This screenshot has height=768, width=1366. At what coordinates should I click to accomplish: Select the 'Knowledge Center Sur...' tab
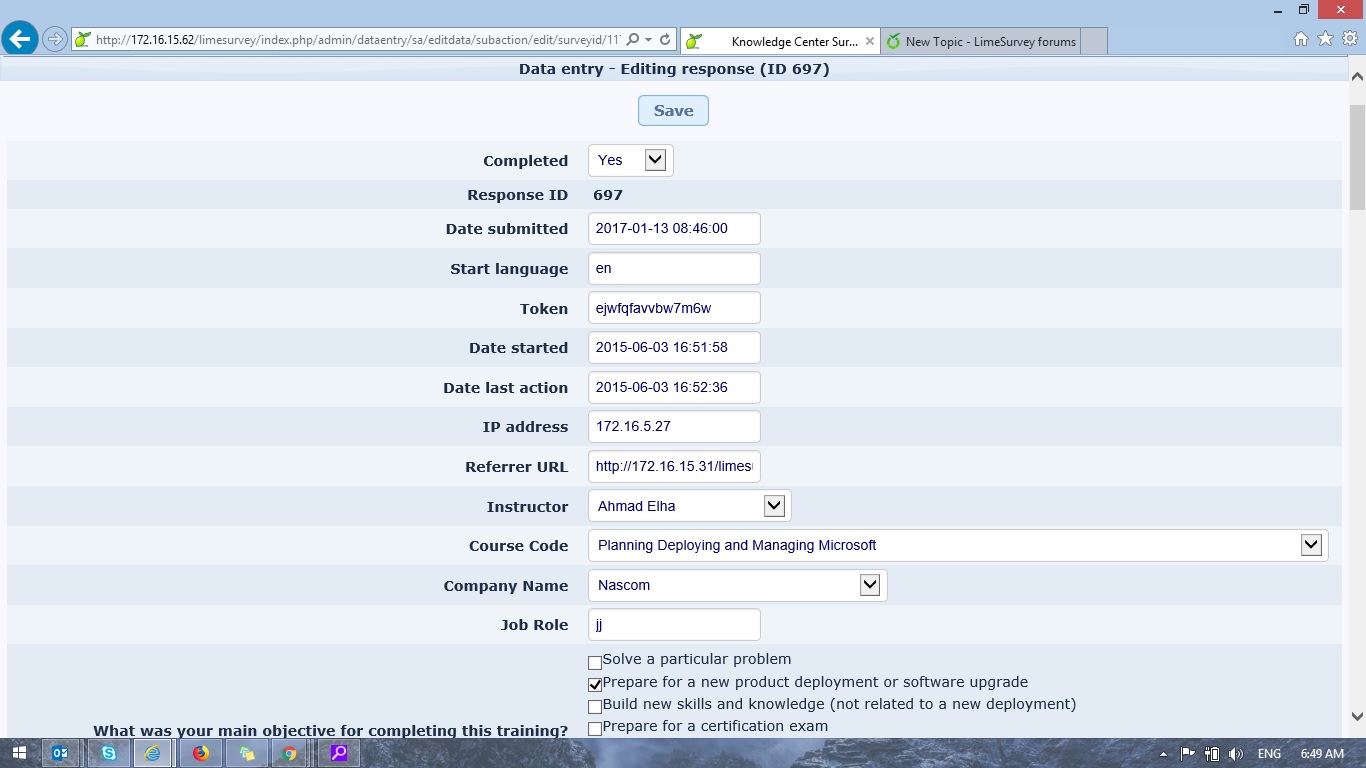coord(780,41)
